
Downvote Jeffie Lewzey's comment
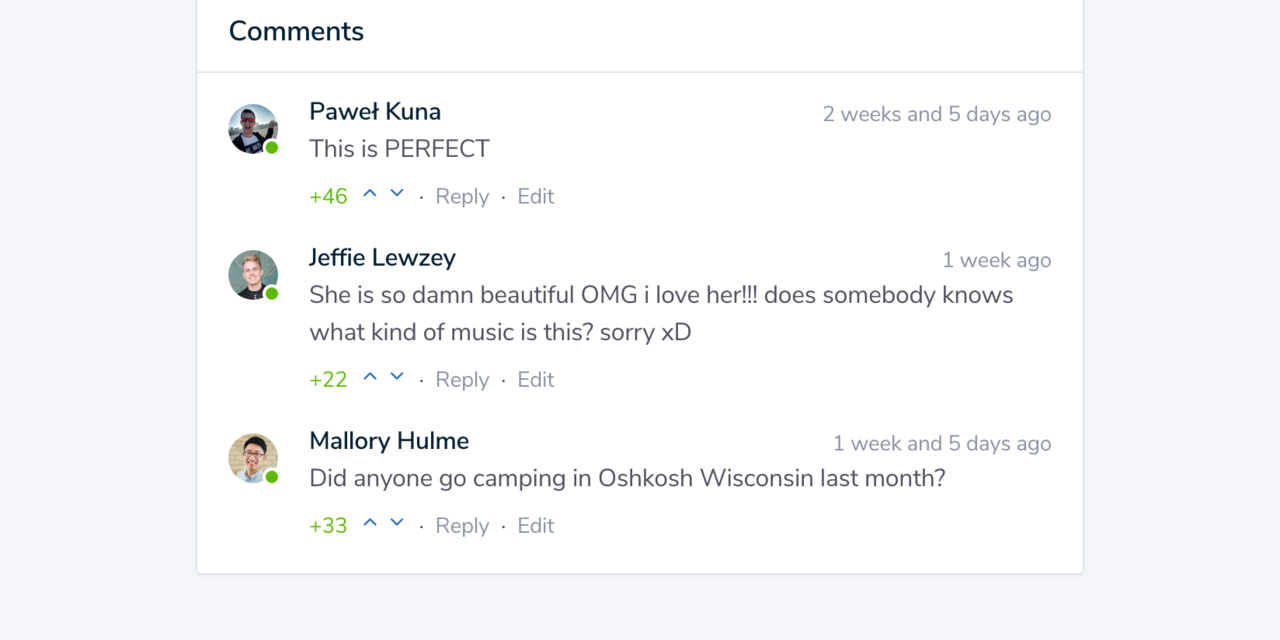tap(397, 377)
